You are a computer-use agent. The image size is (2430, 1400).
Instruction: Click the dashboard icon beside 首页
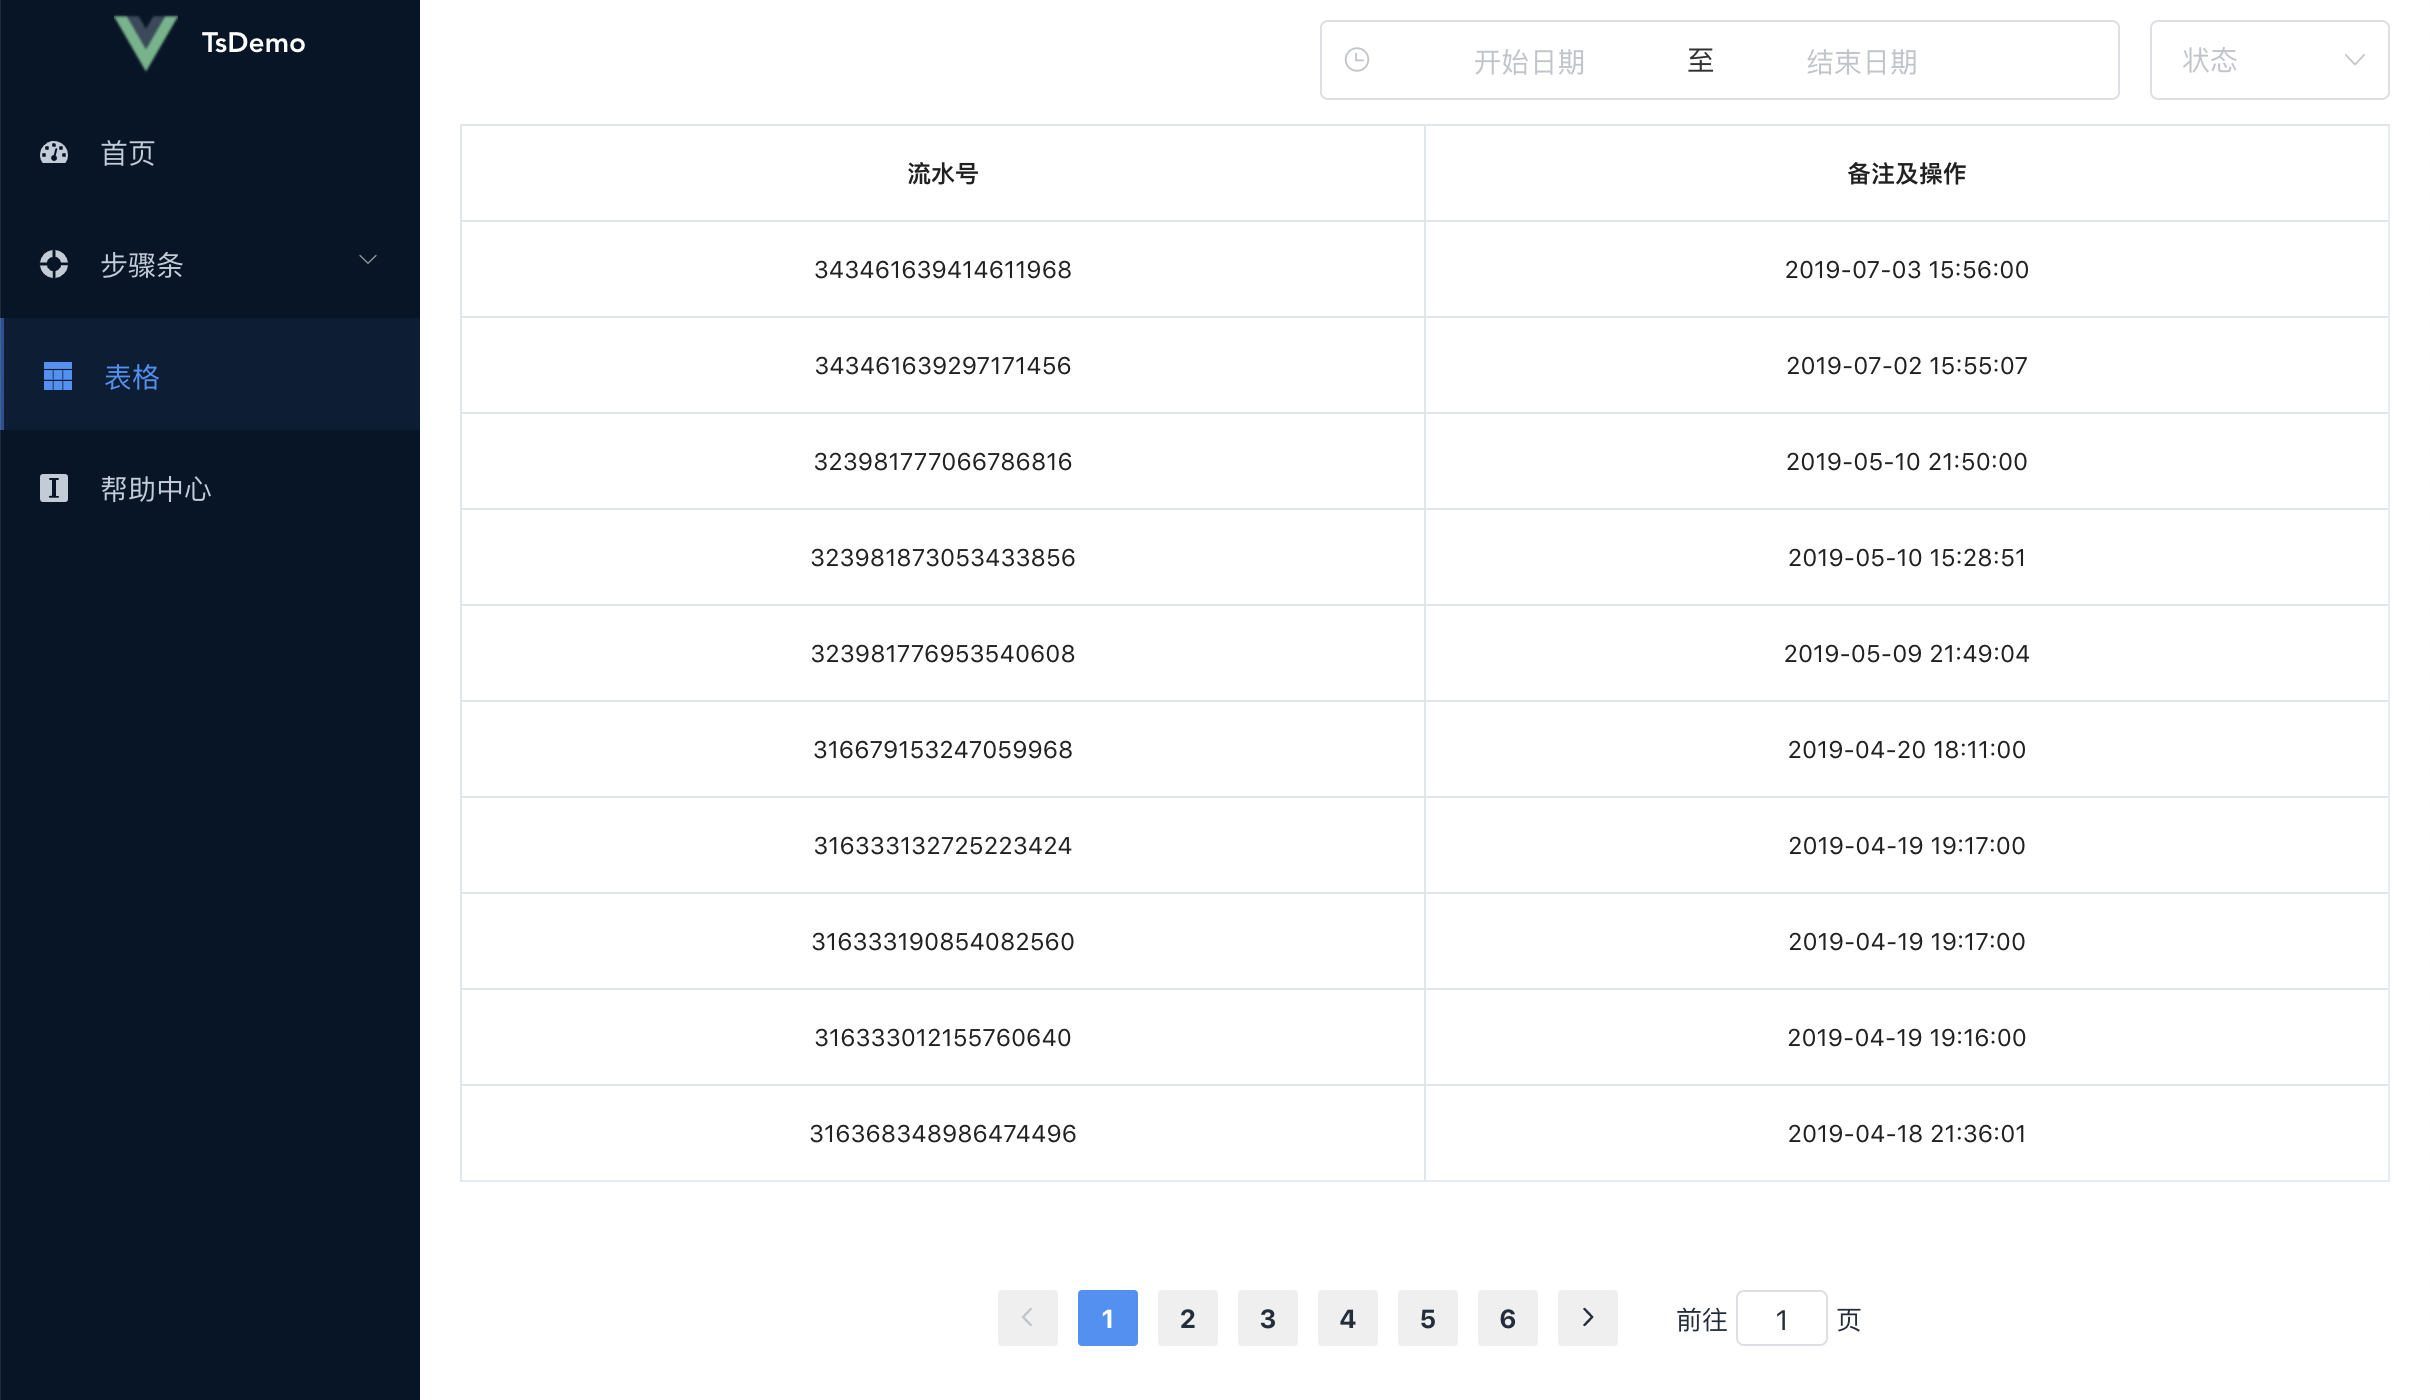[x=54, y=153]
